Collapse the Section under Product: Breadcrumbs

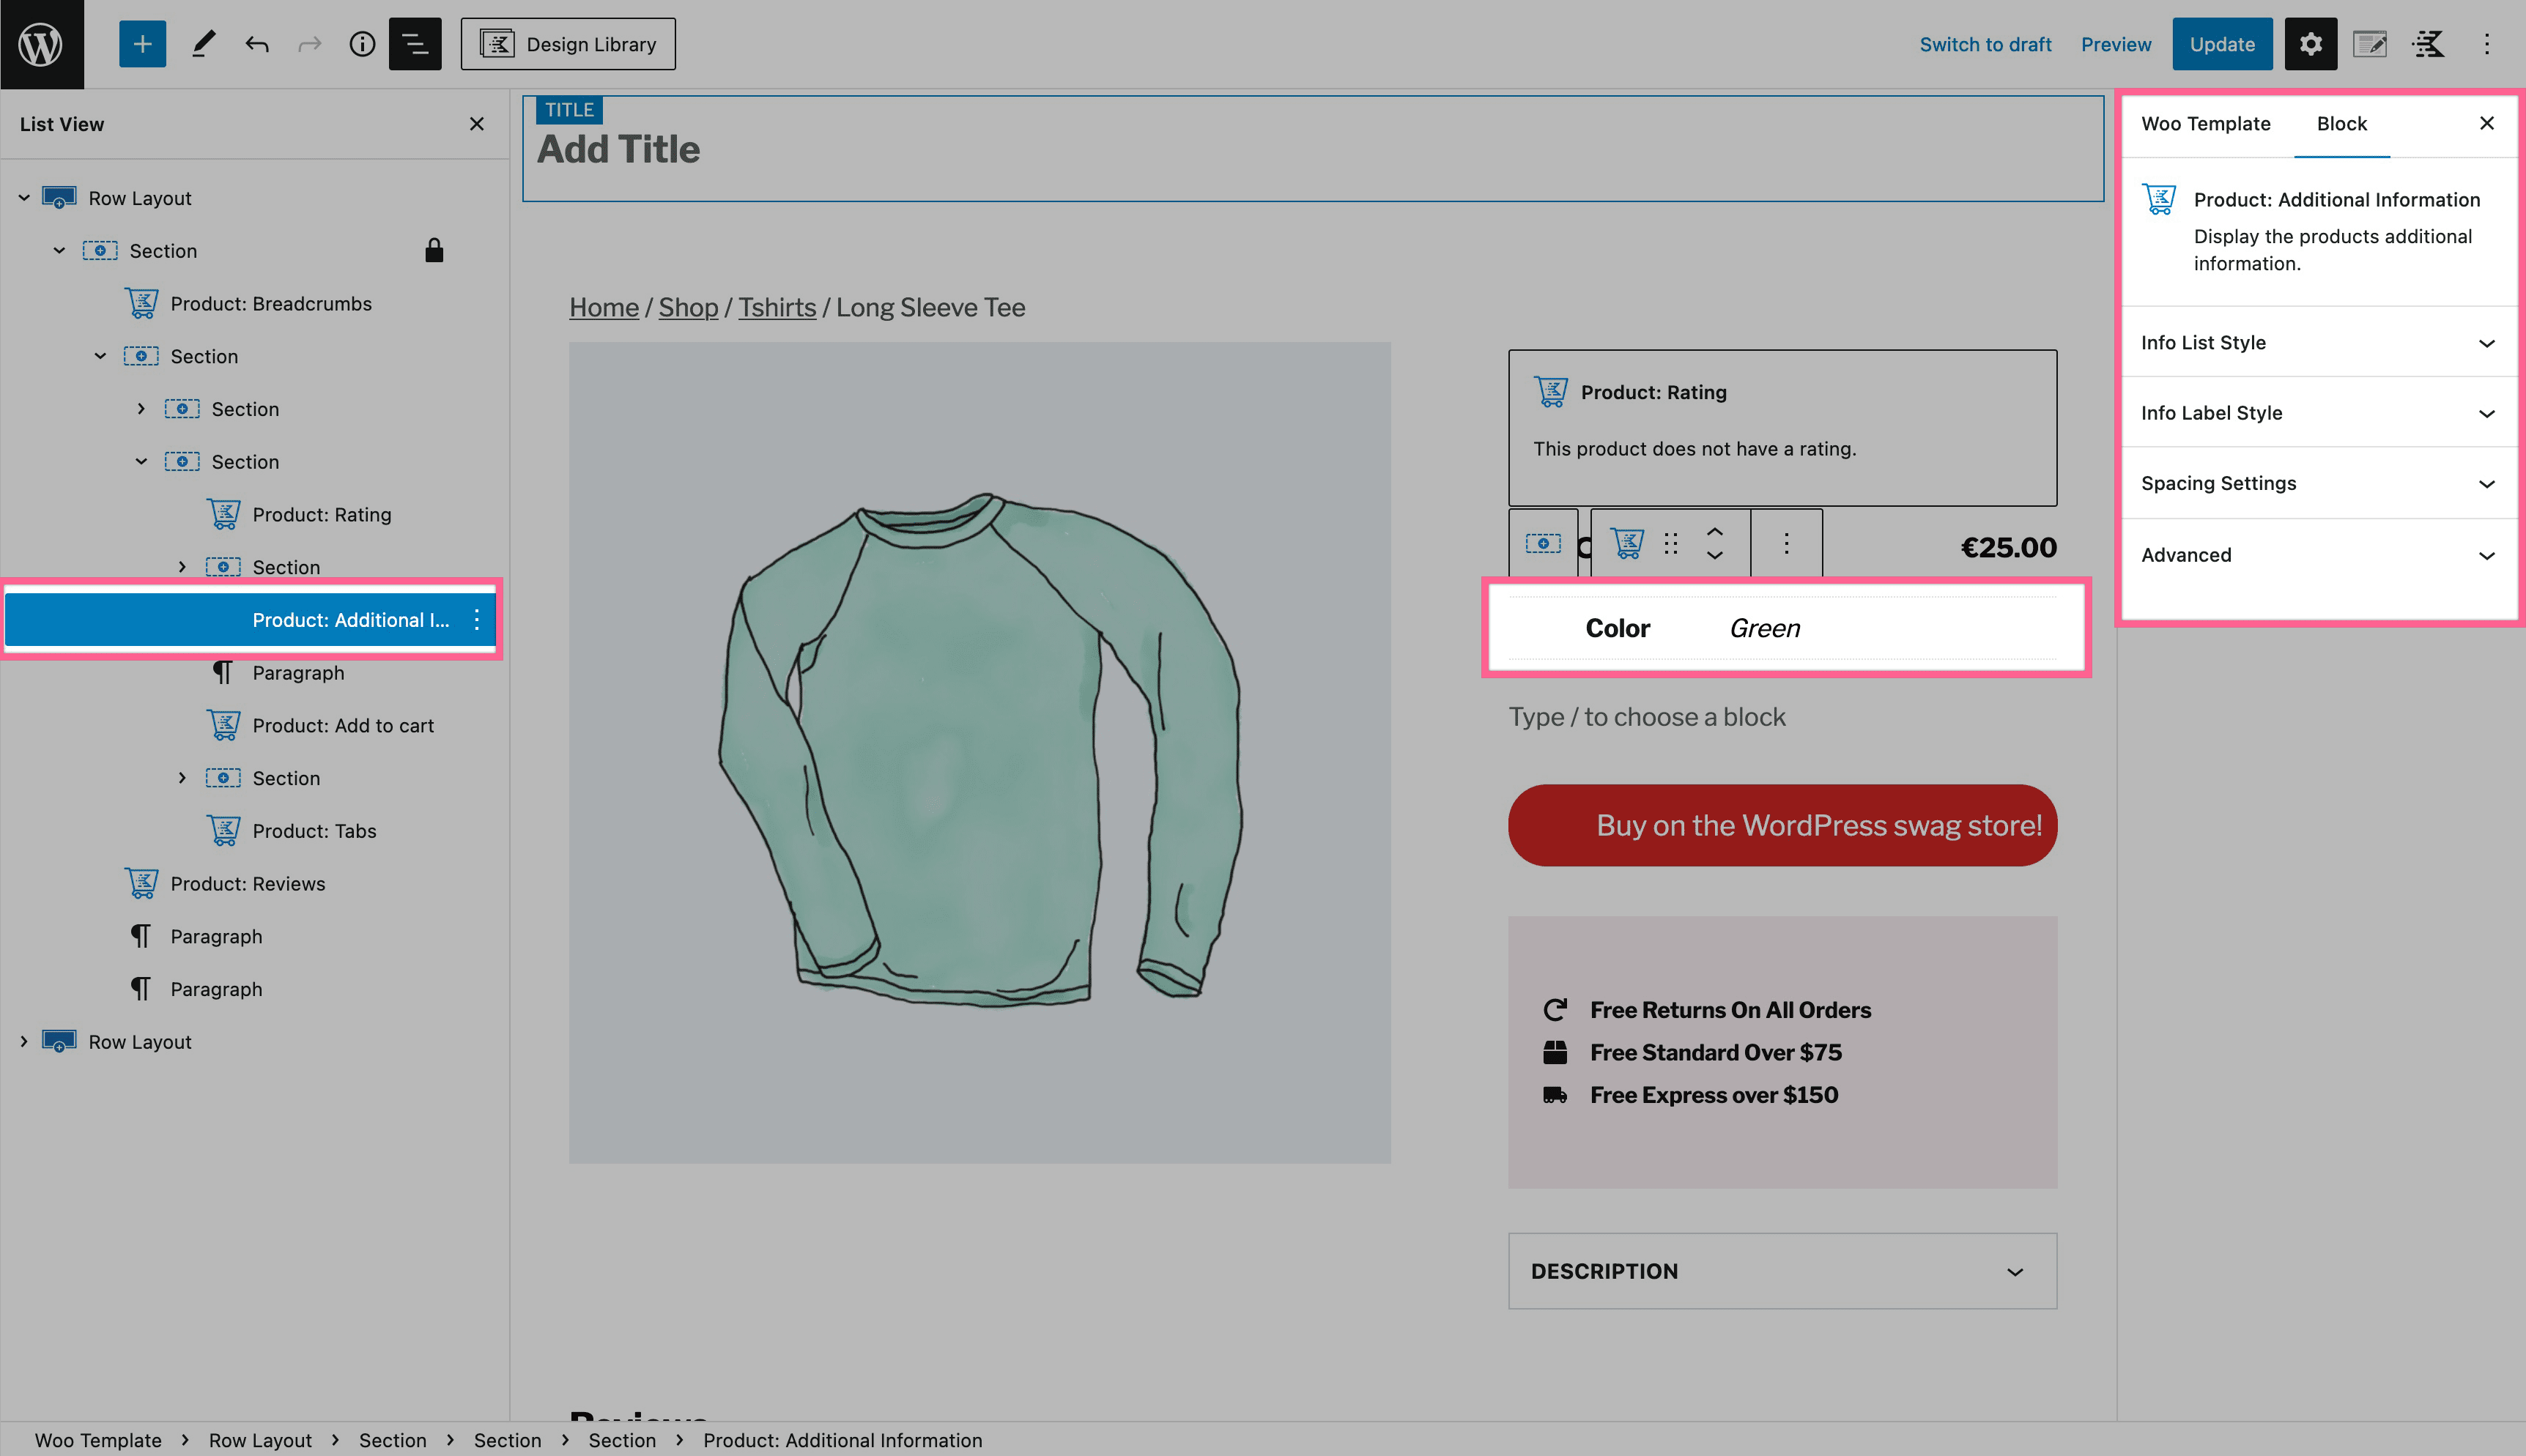click(x=100, y=356)
